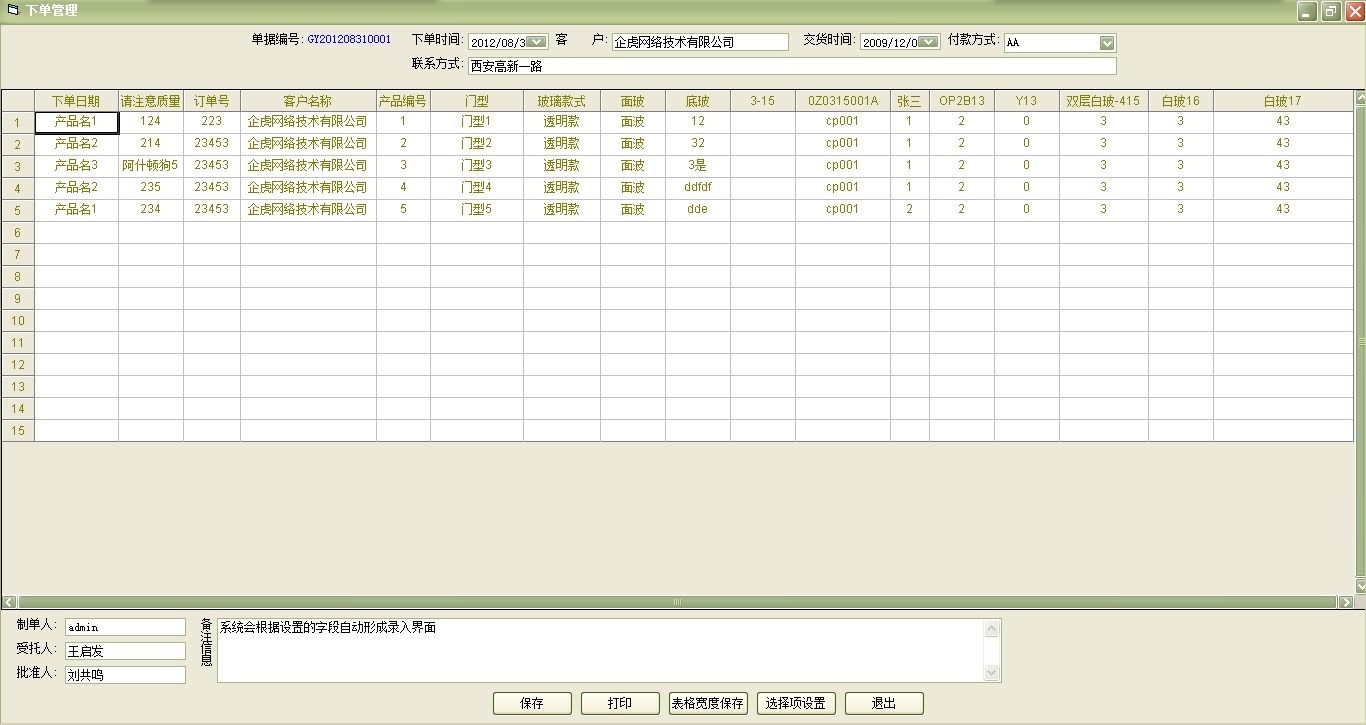Click the 下单管理 window title icon

(13, 10)
